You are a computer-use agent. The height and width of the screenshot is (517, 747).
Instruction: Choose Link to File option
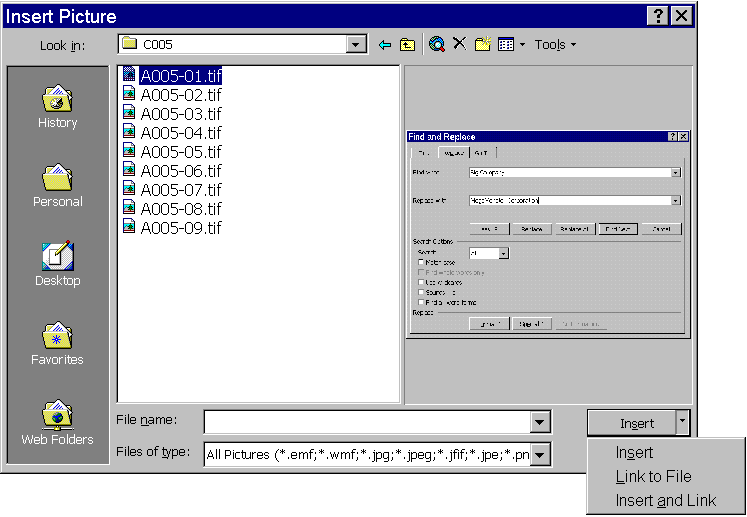653,477
